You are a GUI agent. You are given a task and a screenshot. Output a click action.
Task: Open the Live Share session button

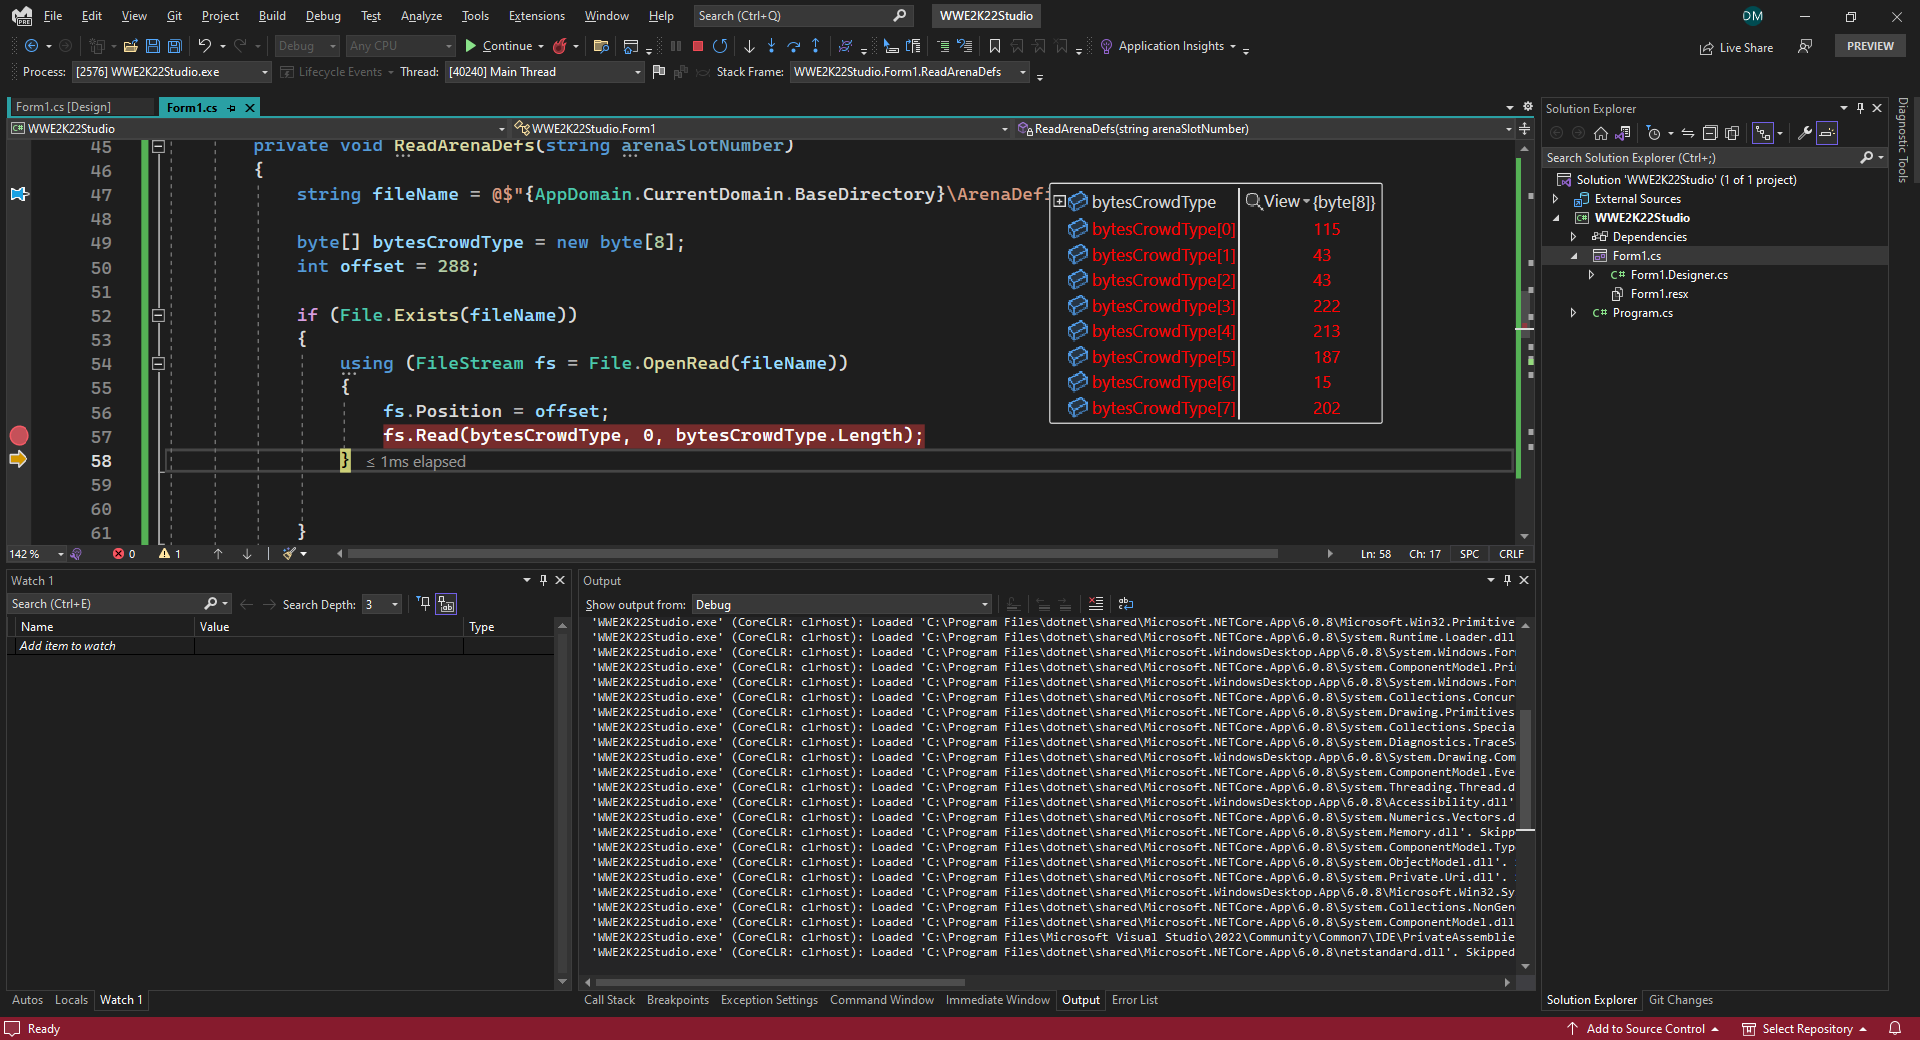click(1736, 48)
